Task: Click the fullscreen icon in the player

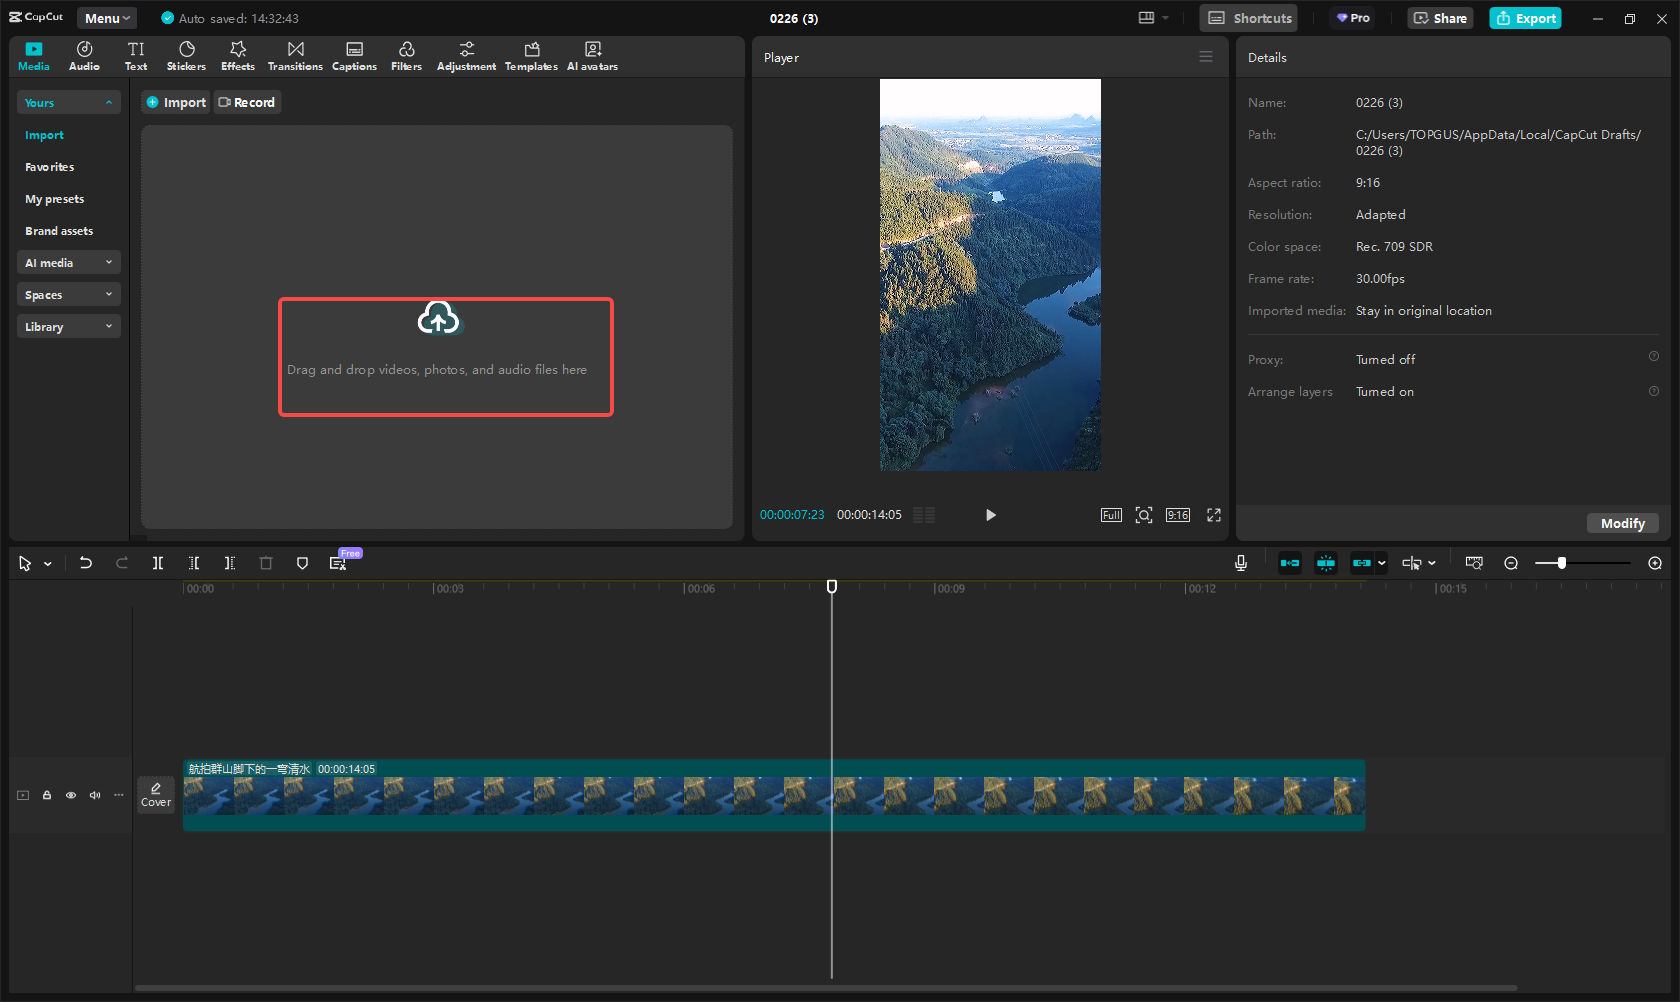Action: coord(1213,515)
